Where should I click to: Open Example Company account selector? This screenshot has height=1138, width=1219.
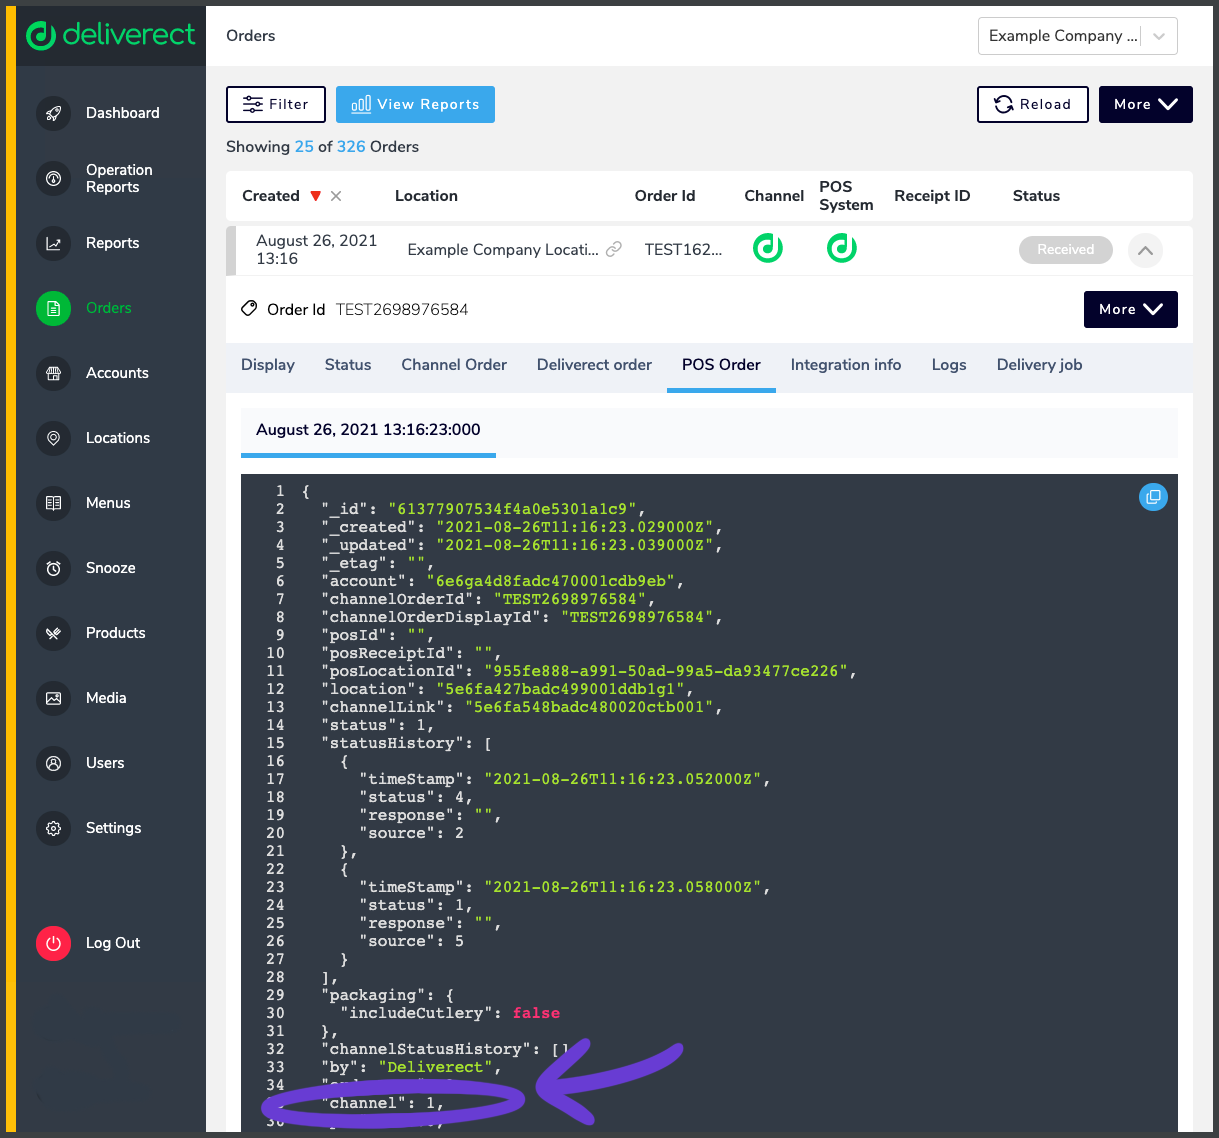pyautogui.click(x=1078, y=36)
